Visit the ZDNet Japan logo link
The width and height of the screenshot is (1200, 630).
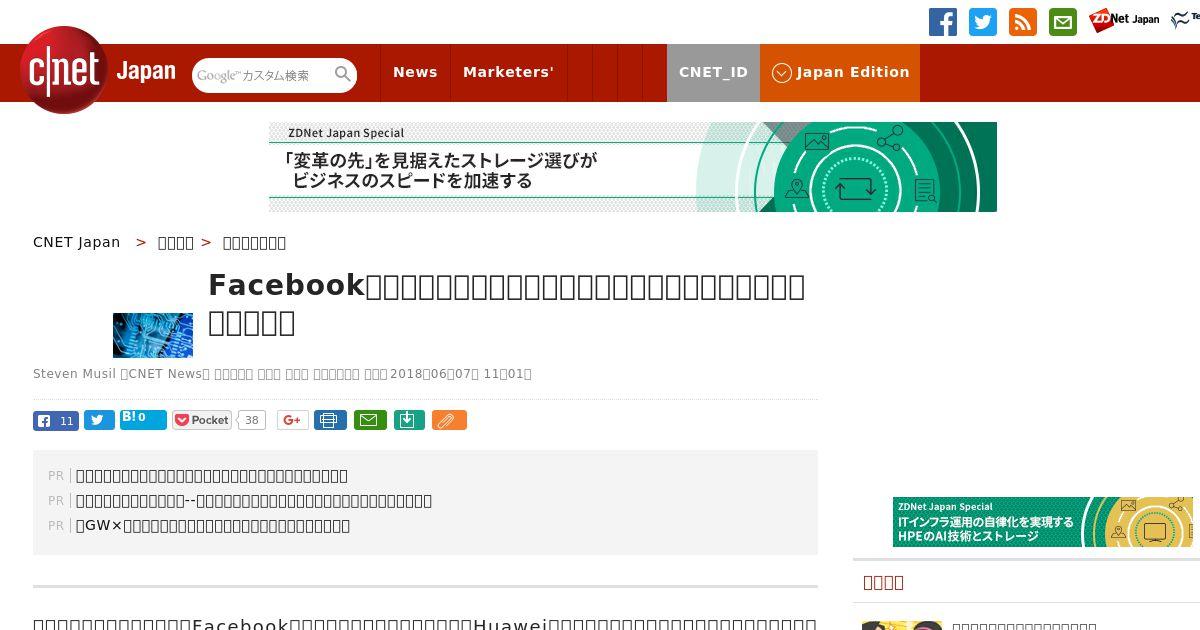pyautogui.click(x=1124, y=20)
